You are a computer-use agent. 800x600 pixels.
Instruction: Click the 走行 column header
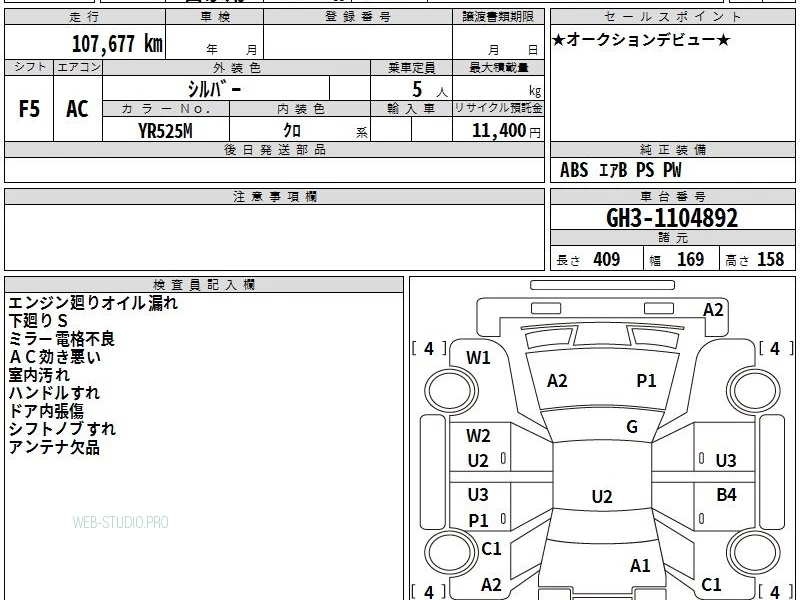pyautogui.click(x=85, y=17)
